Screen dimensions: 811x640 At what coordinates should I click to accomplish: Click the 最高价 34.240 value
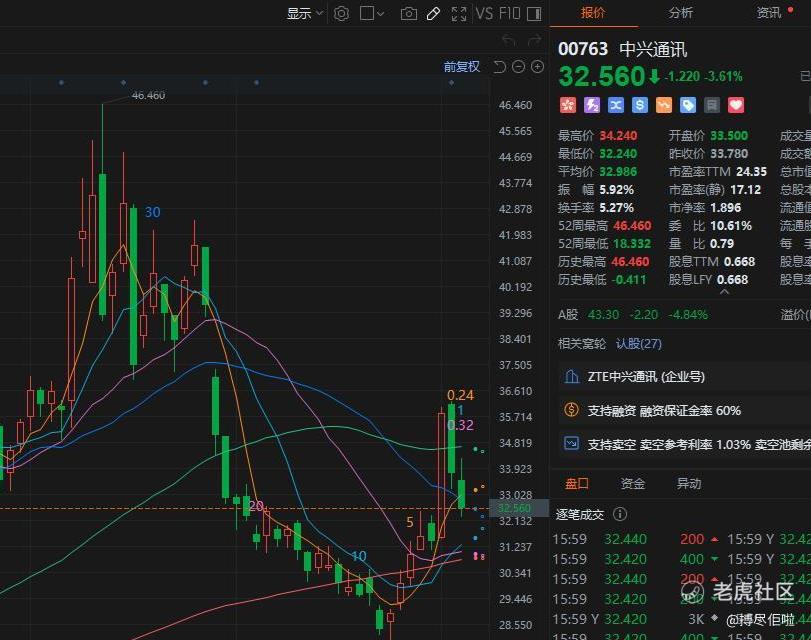tap(618, 136)
